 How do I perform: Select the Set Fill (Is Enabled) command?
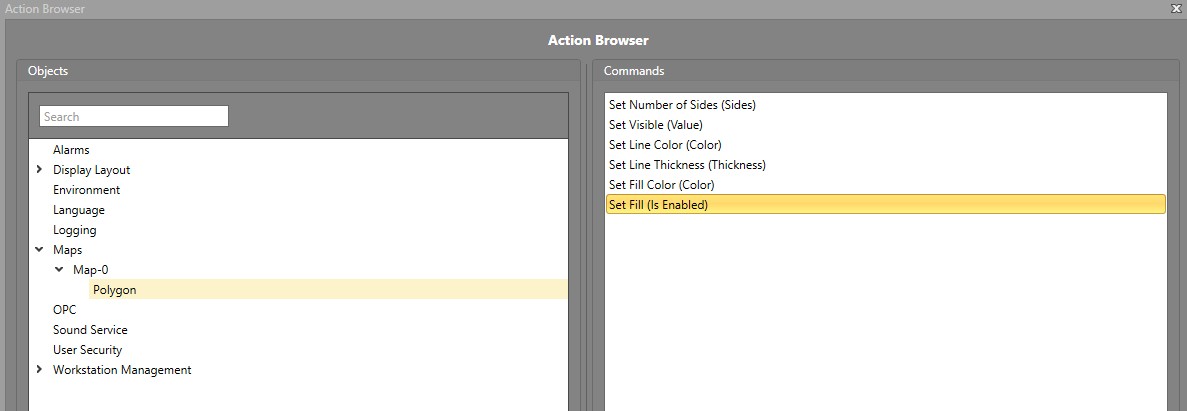[658, 205]
